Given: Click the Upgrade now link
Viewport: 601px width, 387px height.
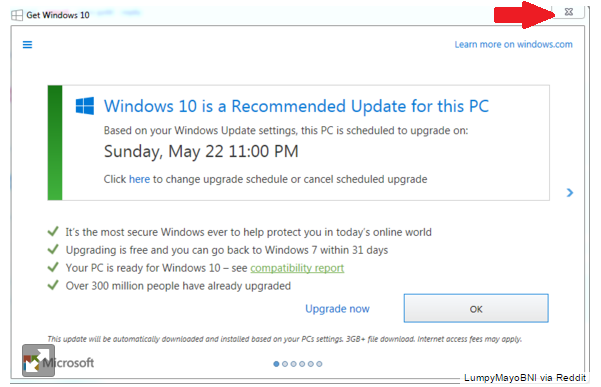Looking at the screenshot, I should [337, 309].
